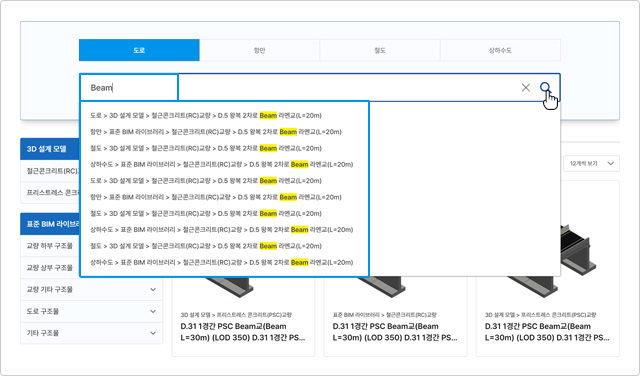Pick the last 상하수도 suggestion
This screenshot has width=640, height=376.
pyautogui.click(x=221, y=263)
